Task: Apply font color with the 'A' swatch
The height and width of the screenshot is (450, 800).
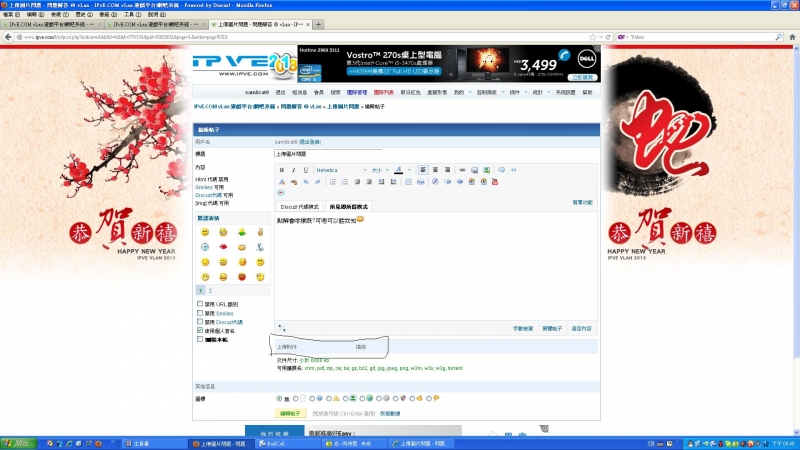Action: [x=398, y=170]
